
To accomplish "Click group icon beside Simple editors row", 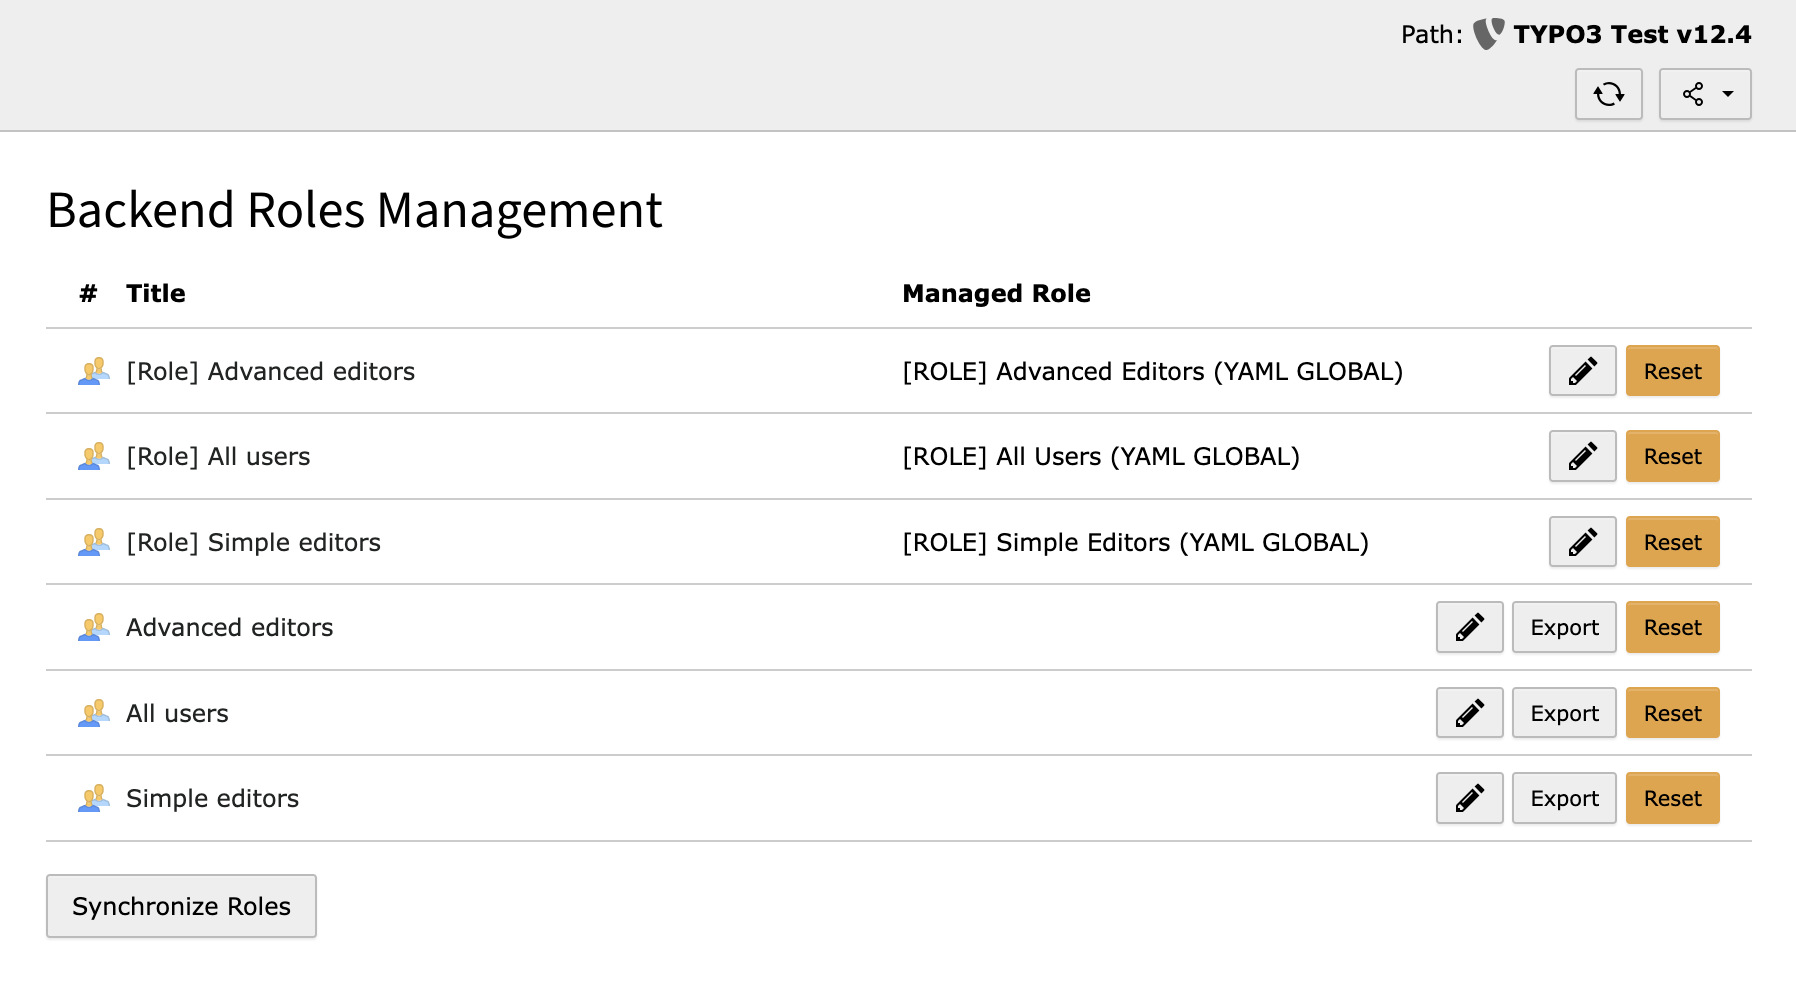I will pyautogui.click(x=94, y=798).
